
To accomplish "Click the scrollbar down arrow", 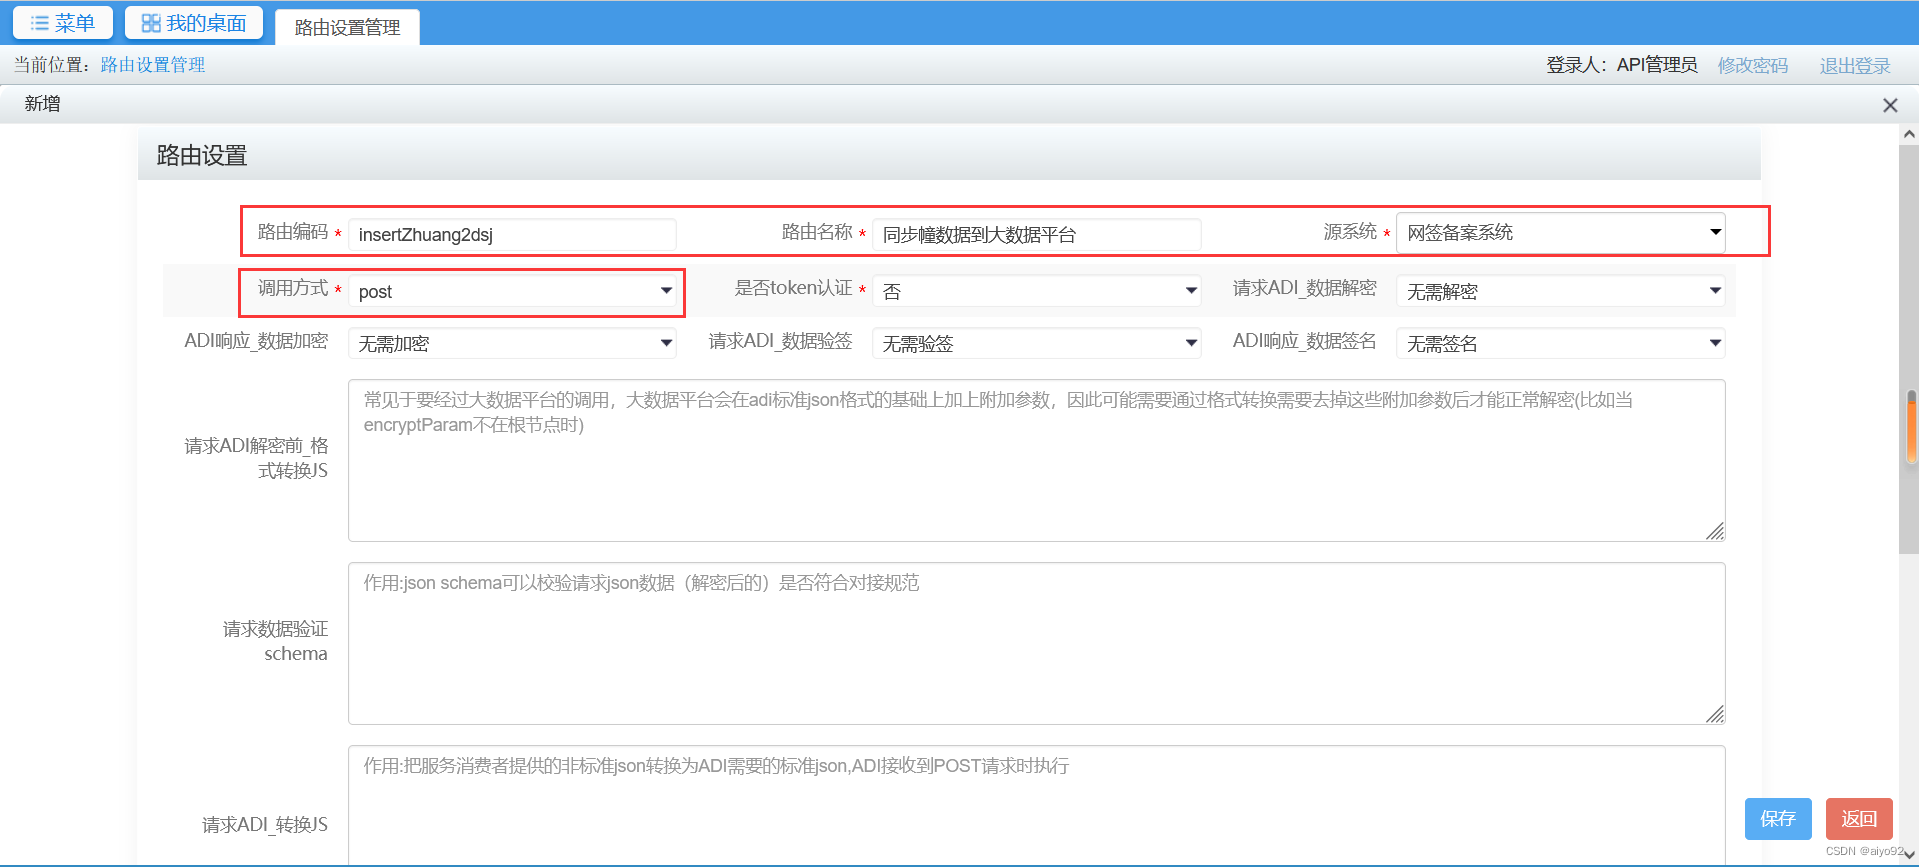I will tap(1909, 855).
